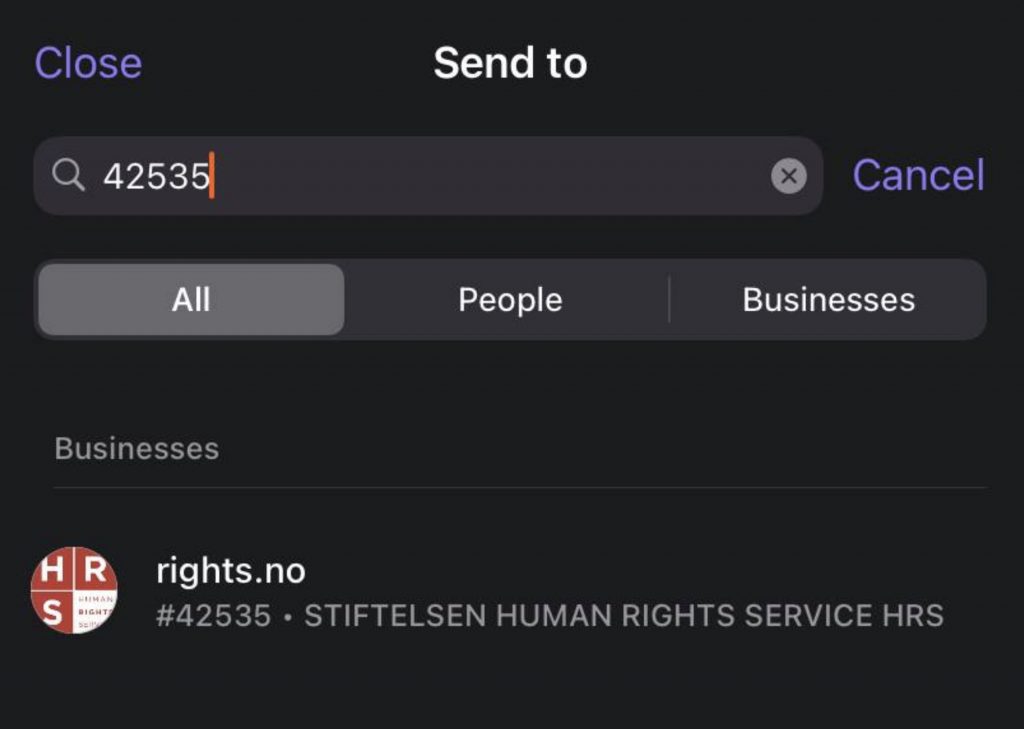This screenshot has width=1024, height=729.
Task: Focus the search input field
Action: [x=480, y=177]
